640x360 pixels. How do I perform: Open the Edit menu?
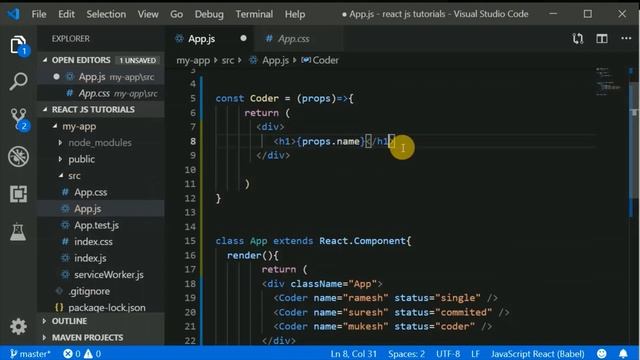(66, 14)
